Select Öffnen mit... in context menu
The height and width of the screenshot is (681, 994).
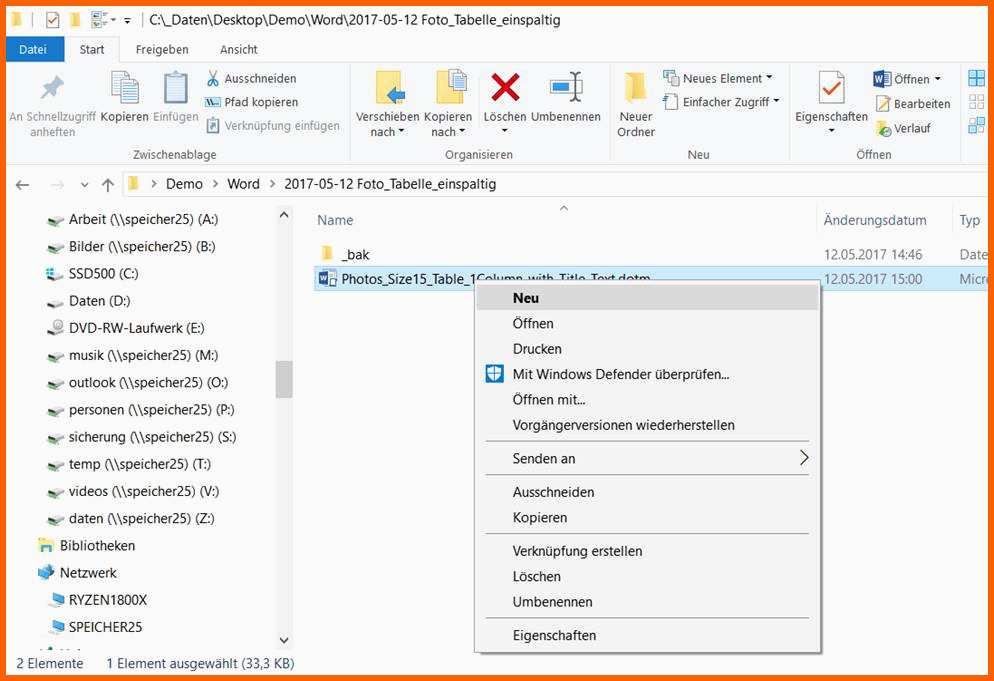(549, 400)
